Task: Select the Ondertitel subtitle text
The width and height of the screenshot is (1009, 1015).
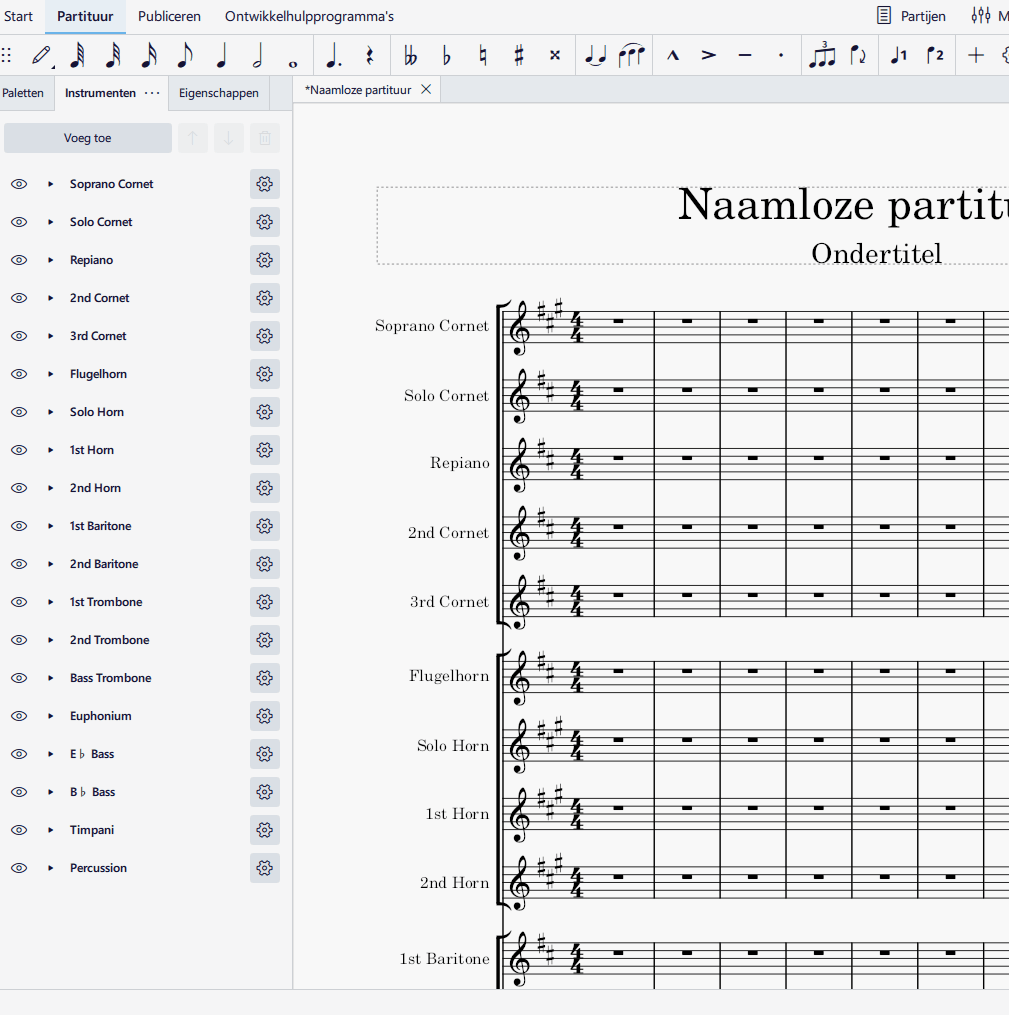Action: pos(876,254)
